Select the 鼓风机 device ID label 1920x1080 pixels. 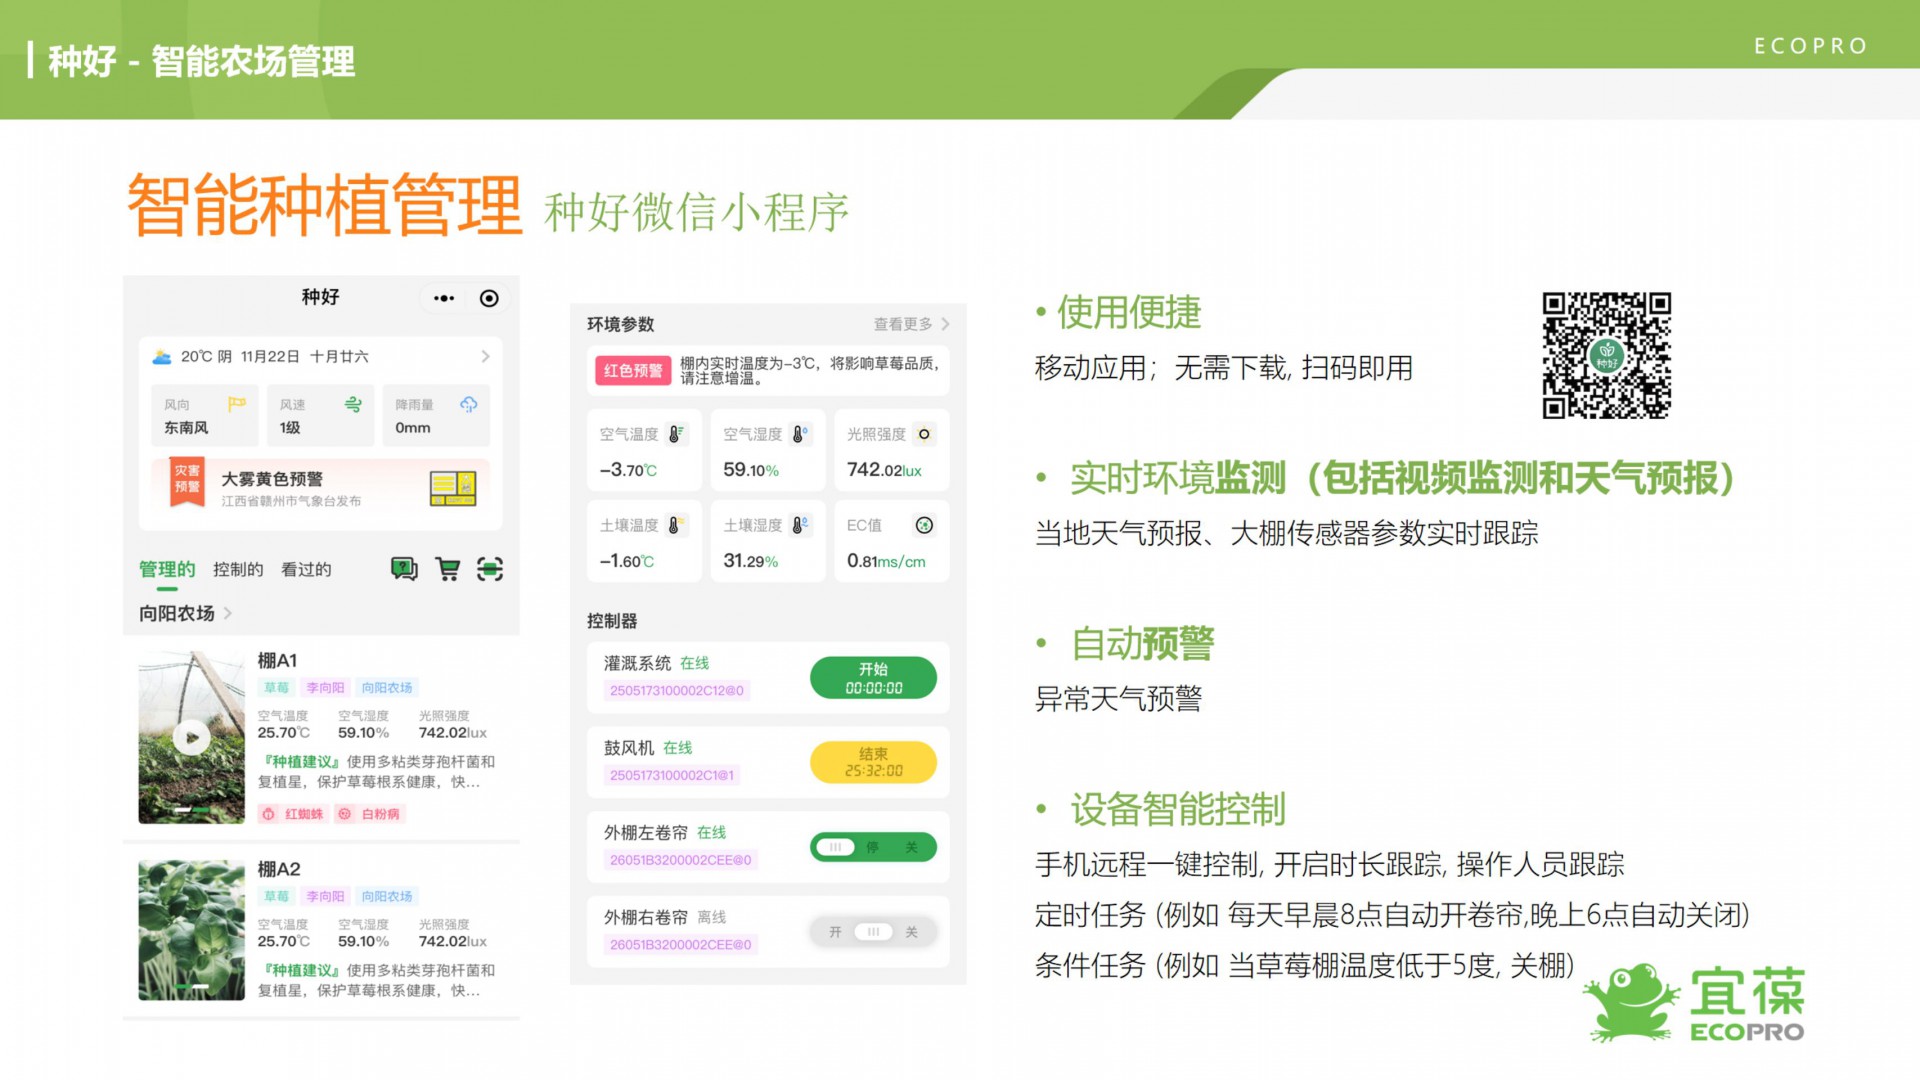(x=672, y=776)
